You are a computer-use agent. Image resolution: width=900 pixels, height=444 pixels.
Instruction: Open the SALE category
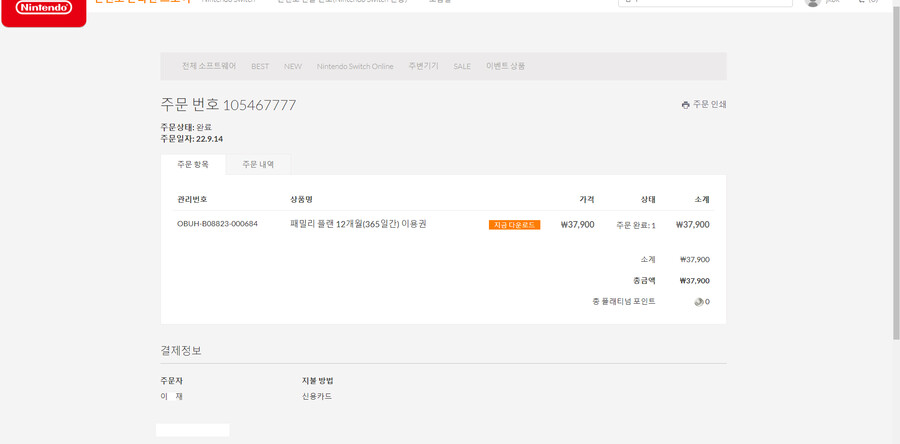462,67
